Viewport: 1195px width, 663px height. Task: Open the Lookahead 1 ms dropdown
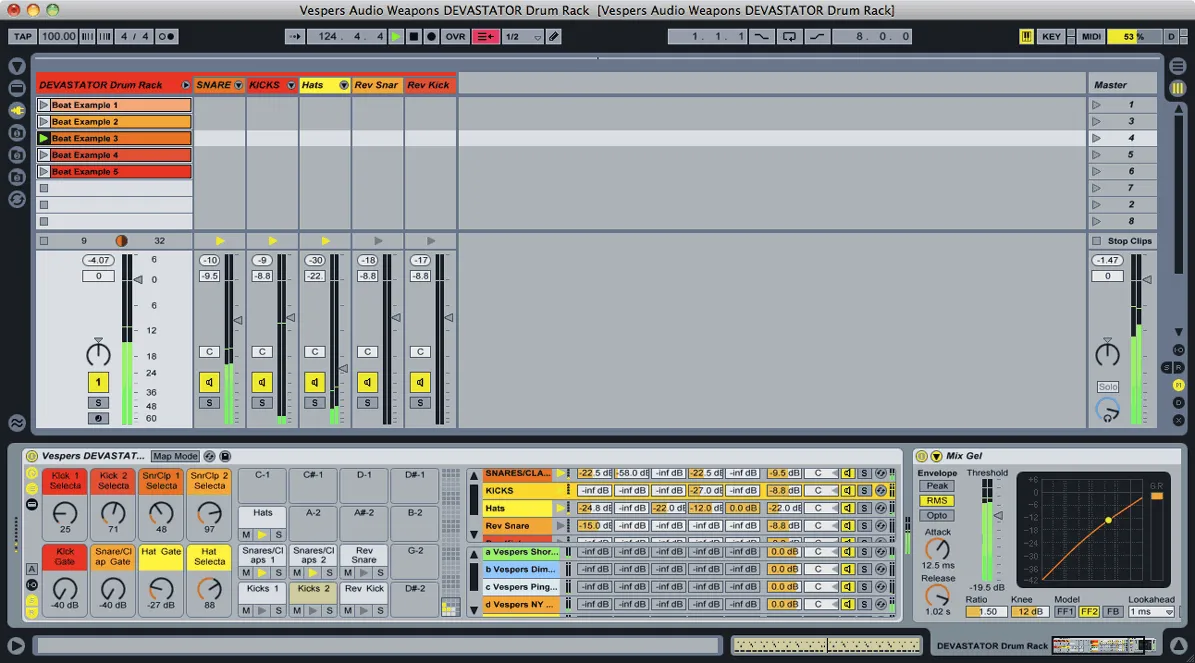(1152, 611)
